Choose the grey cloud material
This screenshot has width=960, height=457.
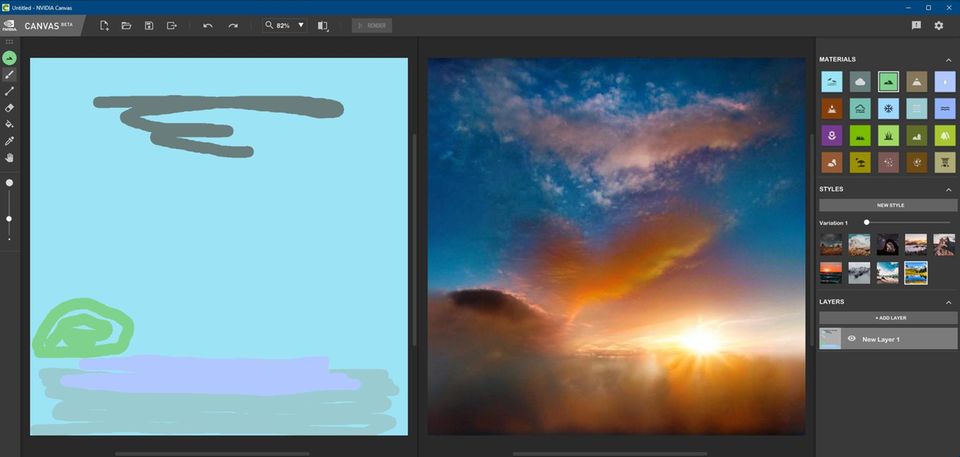pyautogui.click(x=860, y=81)
